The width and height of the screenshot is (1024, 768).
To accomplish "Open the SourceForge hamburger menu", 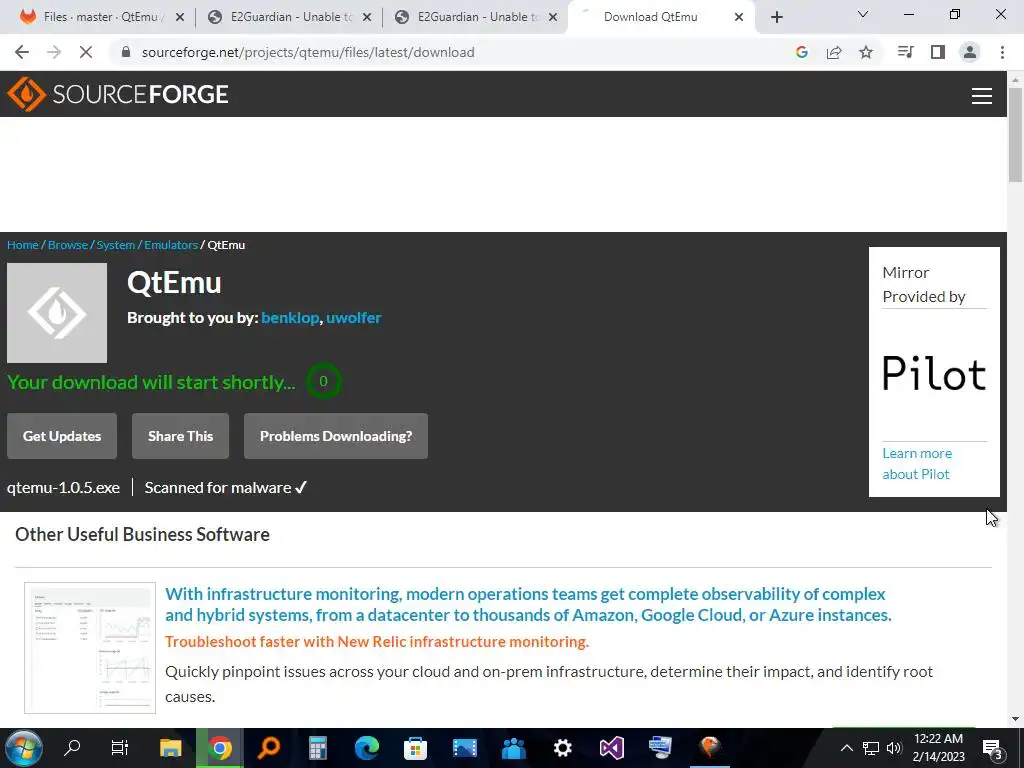I will tap(982, 96).
